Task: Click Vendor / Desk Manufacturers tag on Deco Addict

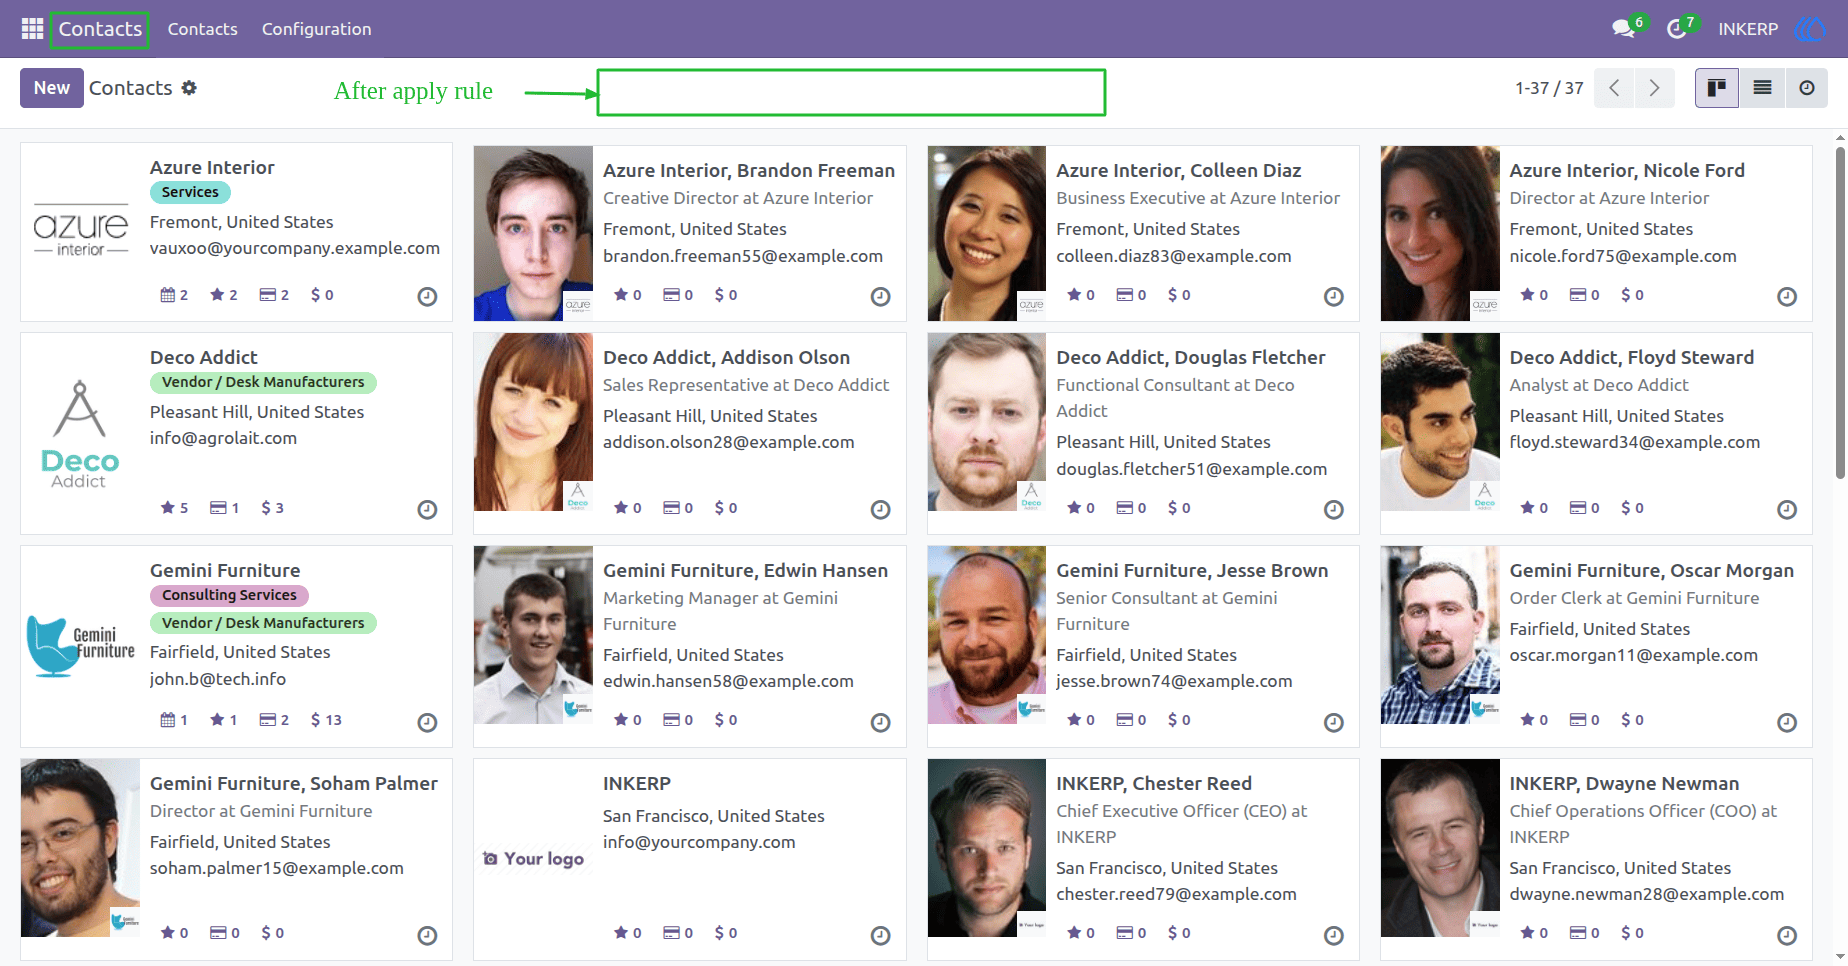Action: click(x=263, y=382)
